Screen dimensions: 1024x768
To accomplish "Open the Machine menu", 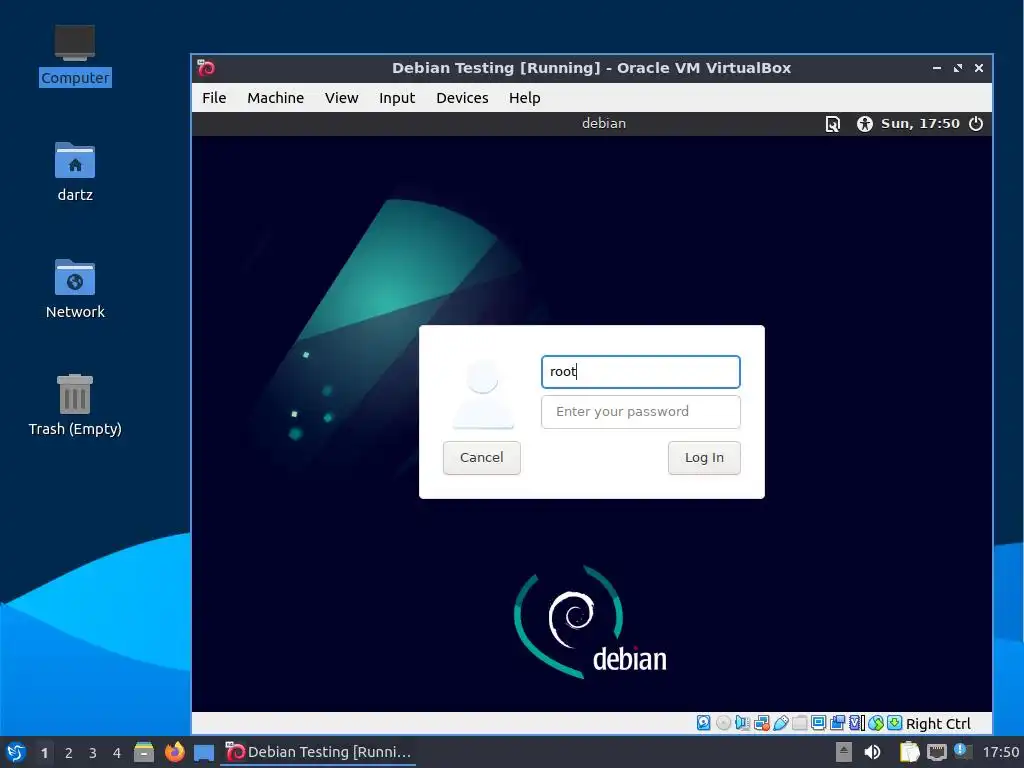I will pyautogui.click(x=275, y=98).
